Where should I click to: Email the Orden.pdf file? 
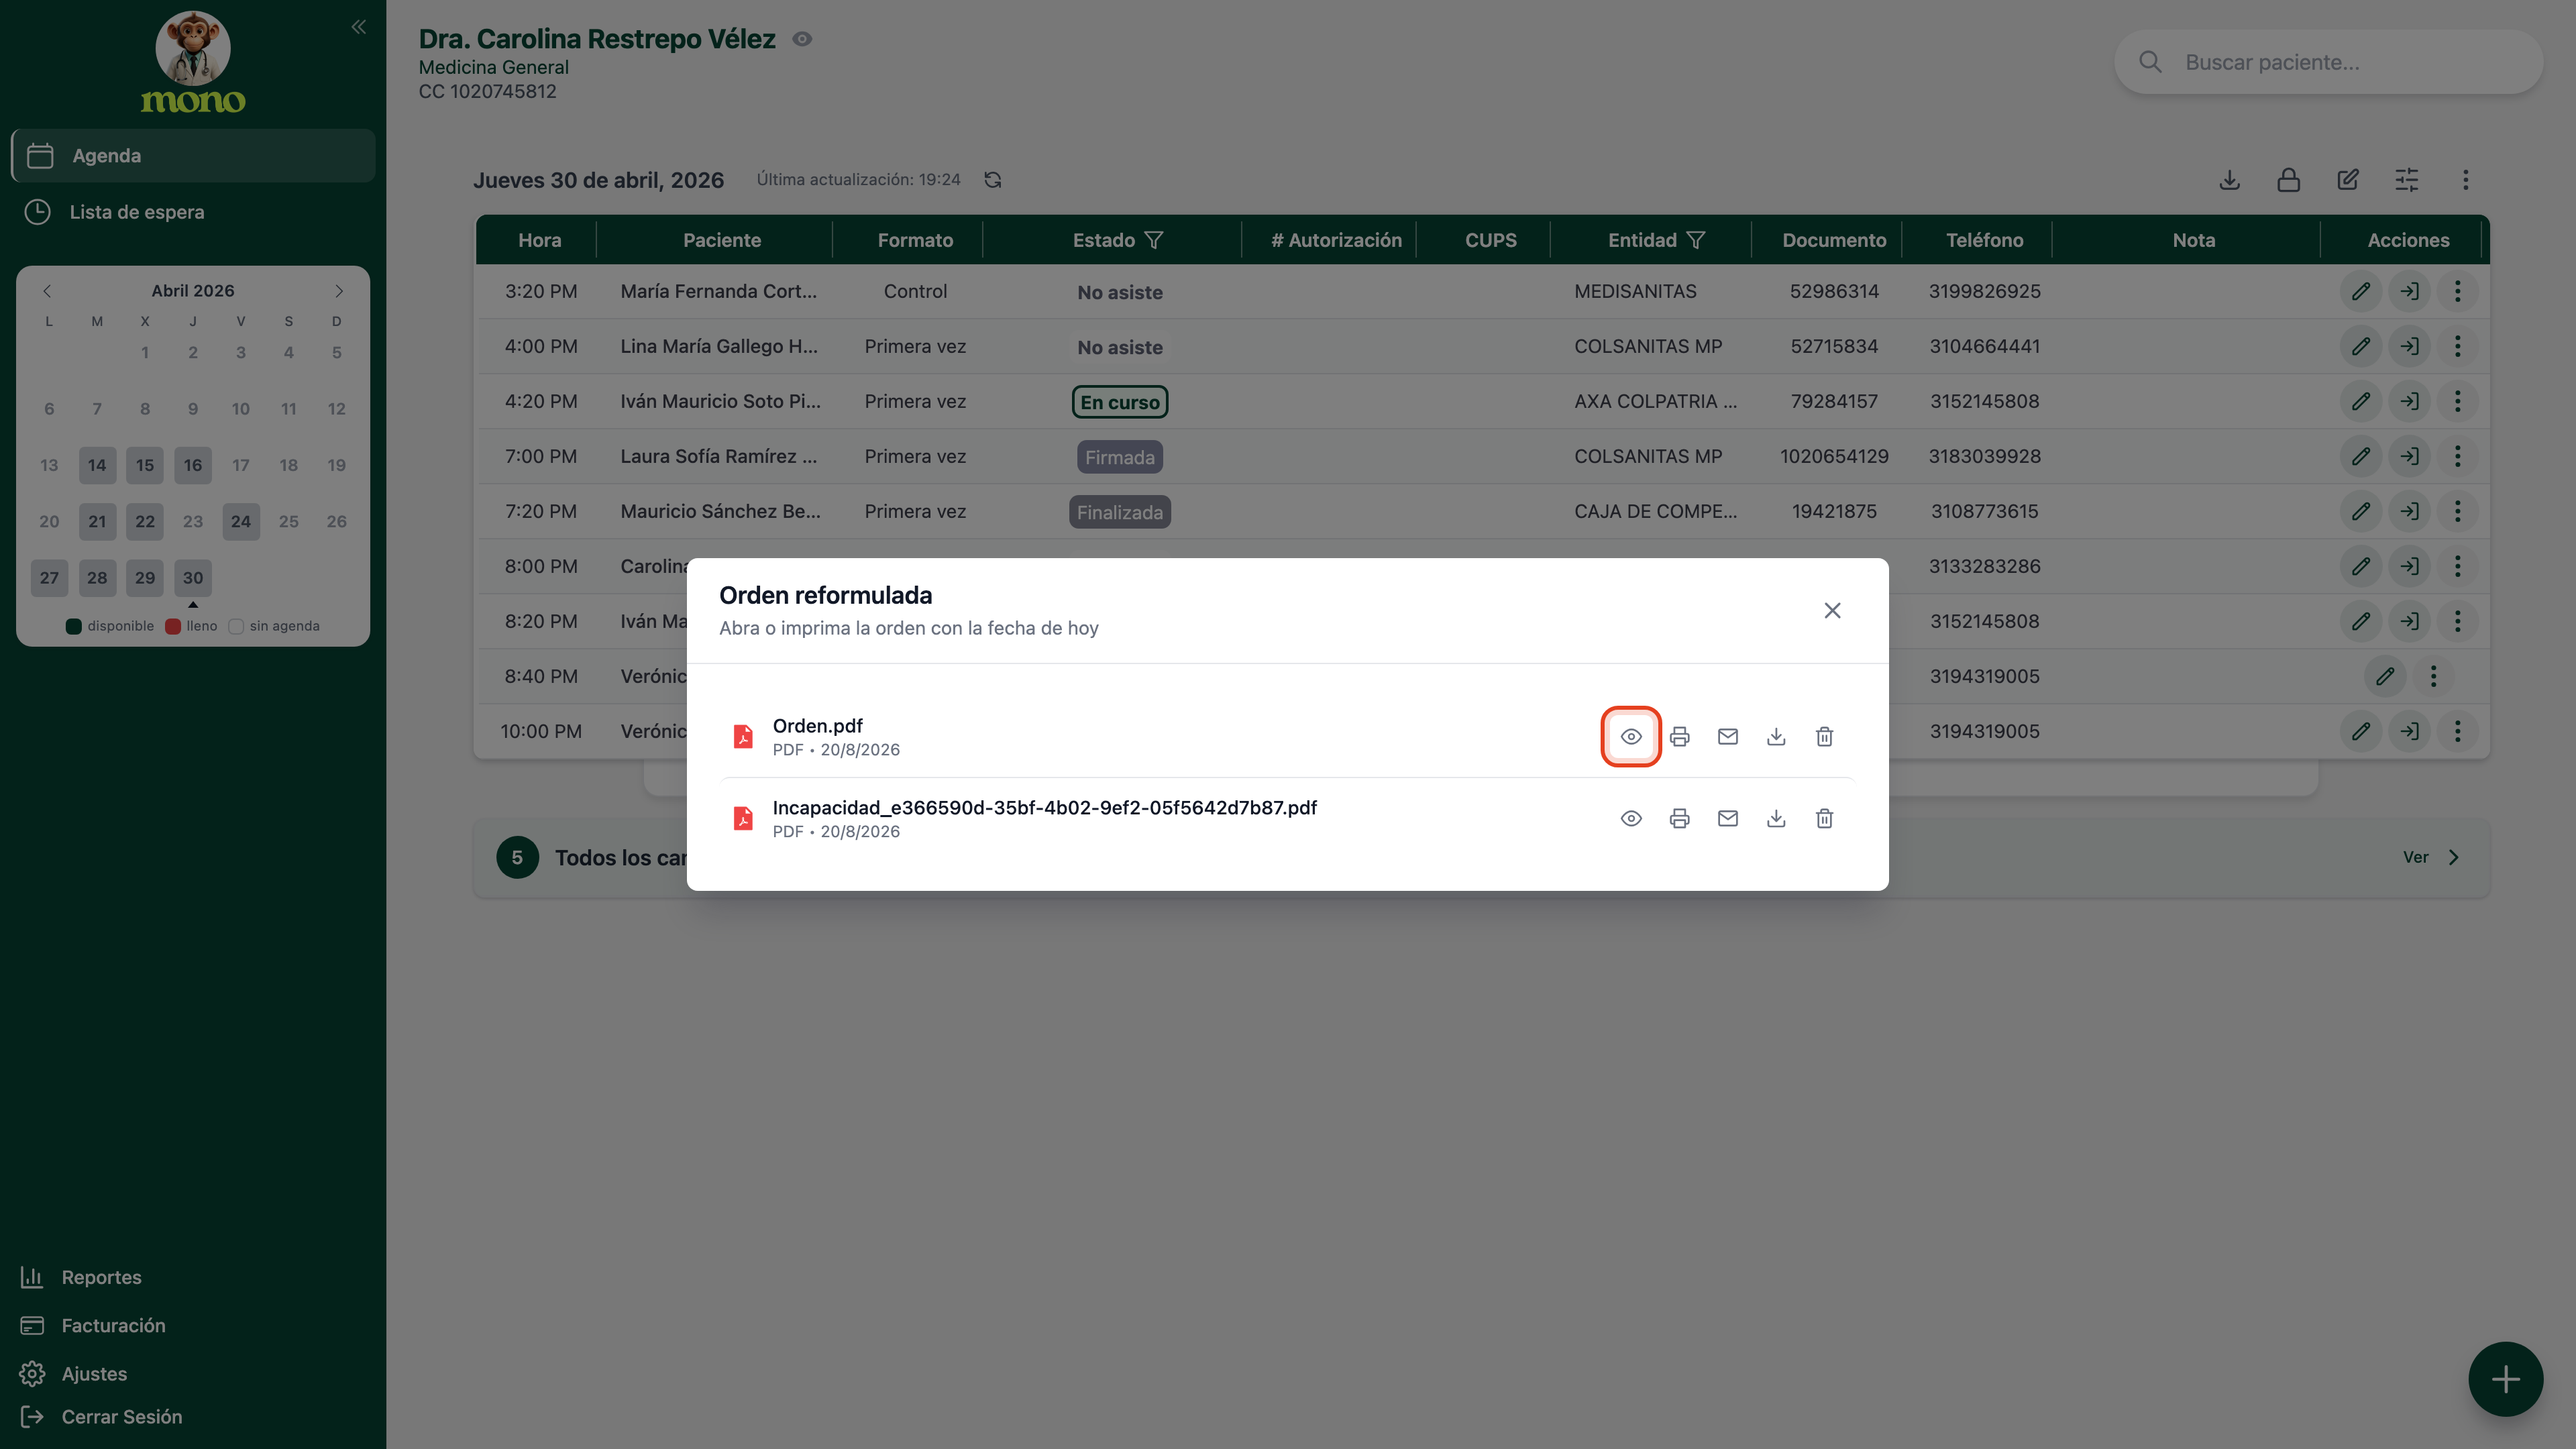pos(1727,737)
